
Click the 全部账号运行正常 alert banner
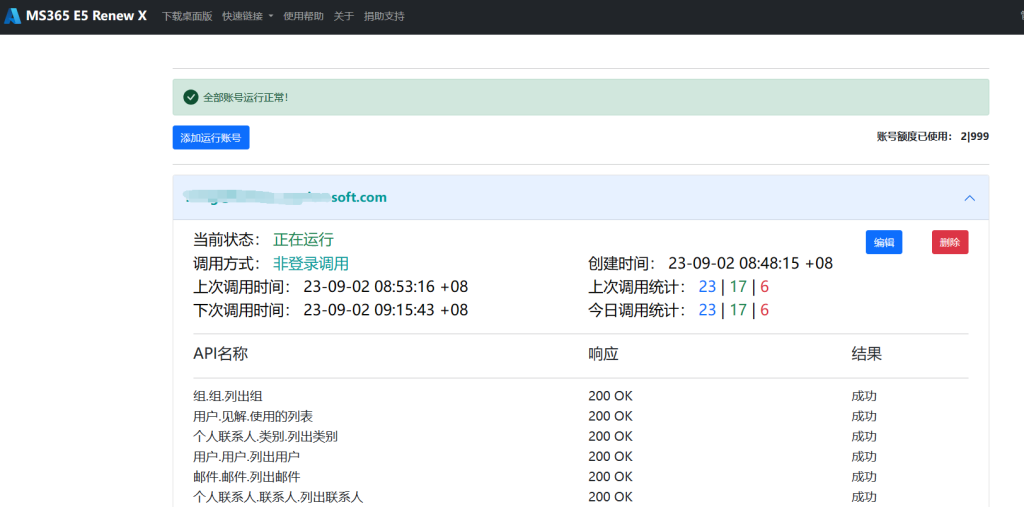pyautogui.click(x=581, y=97)
